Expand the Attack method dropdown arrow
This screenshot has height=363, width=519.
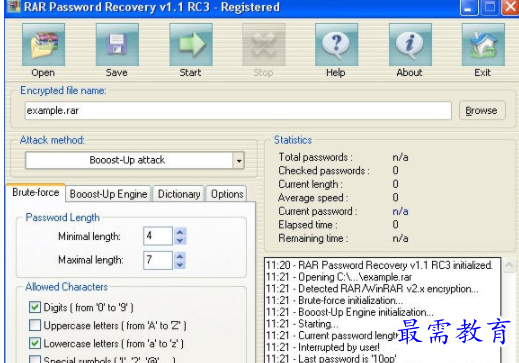(239, 161)
